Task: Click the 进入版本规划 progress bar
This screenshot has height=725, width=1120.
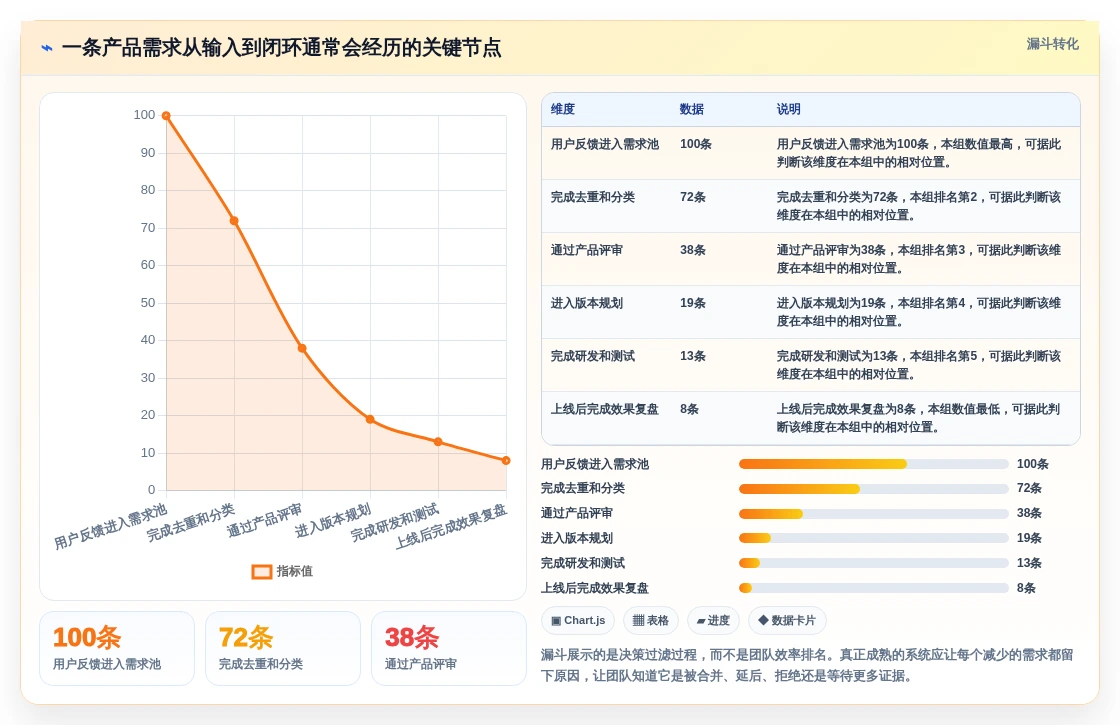Action: [874, 539]
